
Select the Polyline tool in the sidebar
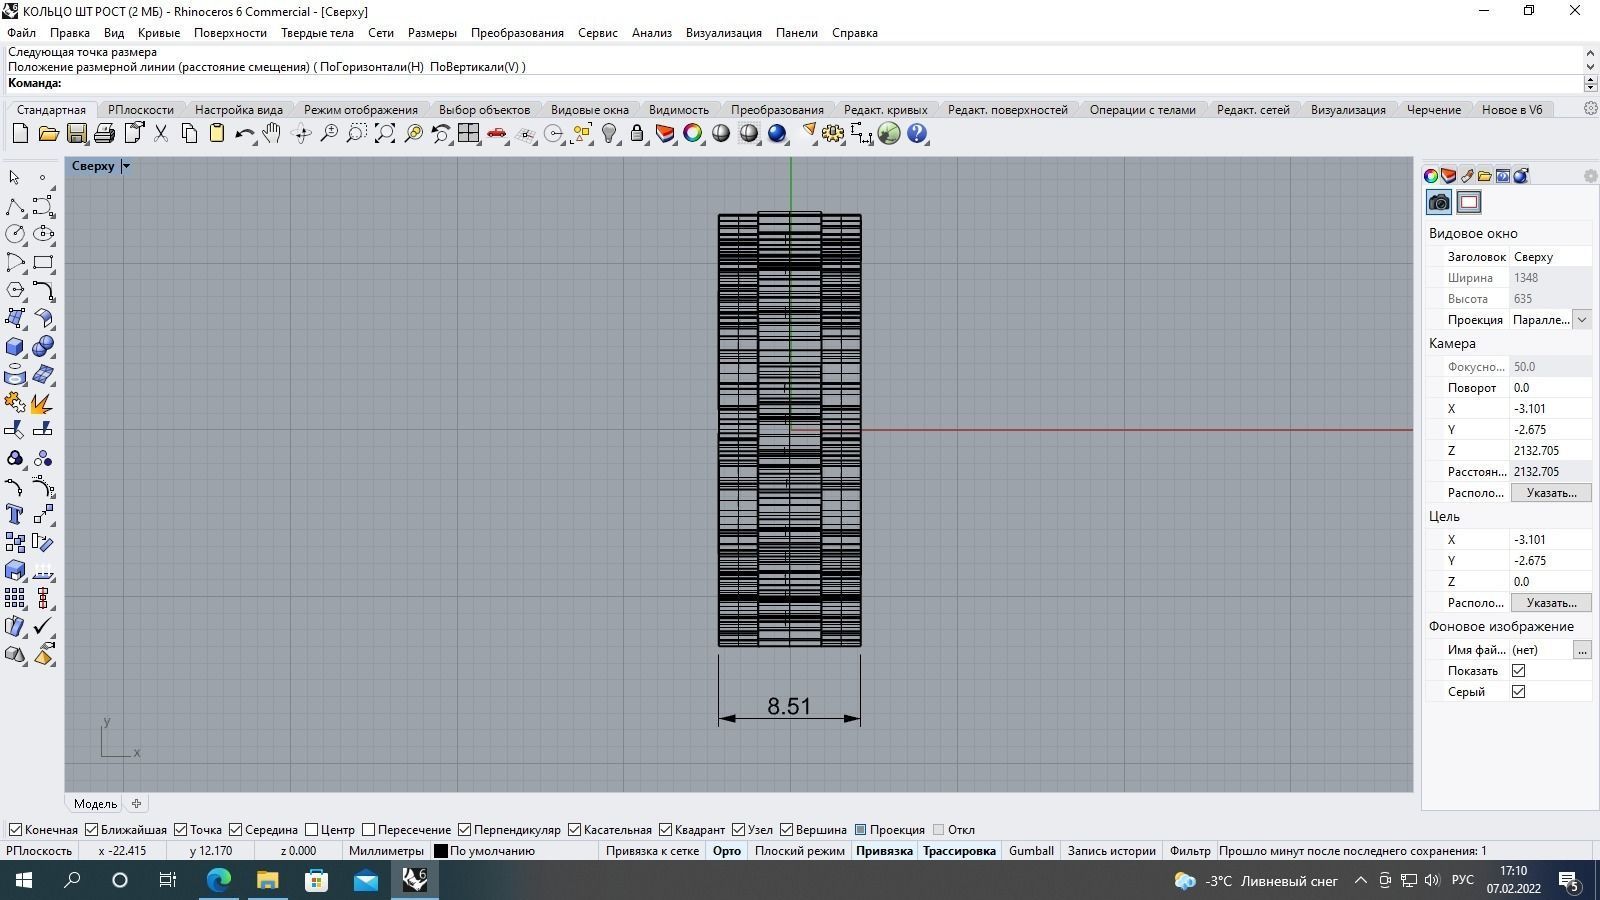click(x=15, y=207)
